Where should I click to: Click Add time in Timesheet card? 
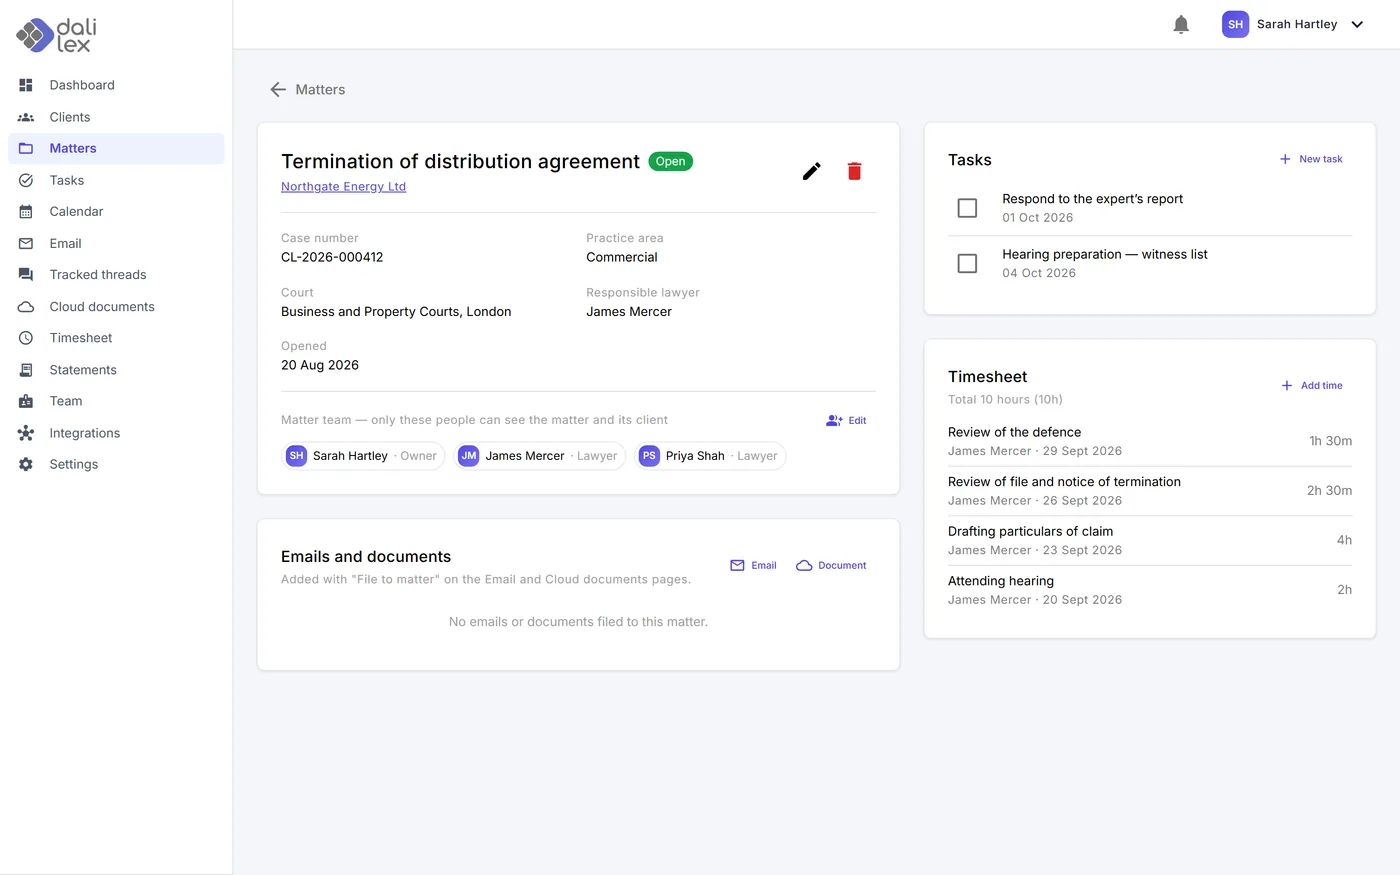(x=1312, y=385)
